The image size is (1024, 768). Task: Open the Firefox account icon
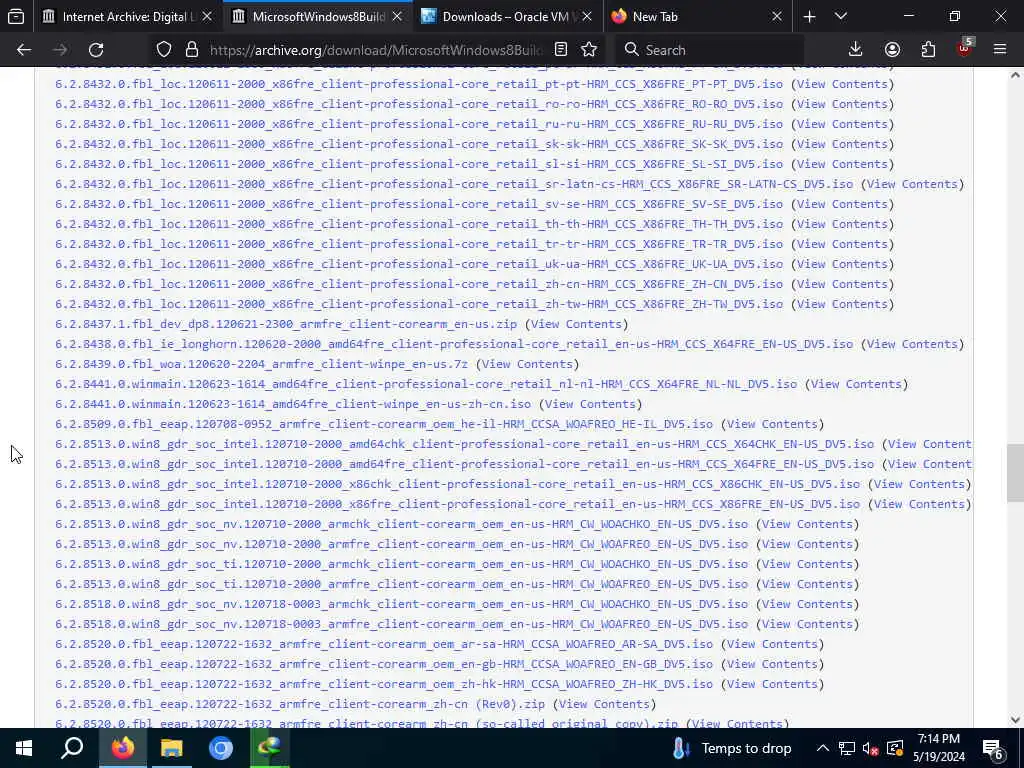pos(892,50)
